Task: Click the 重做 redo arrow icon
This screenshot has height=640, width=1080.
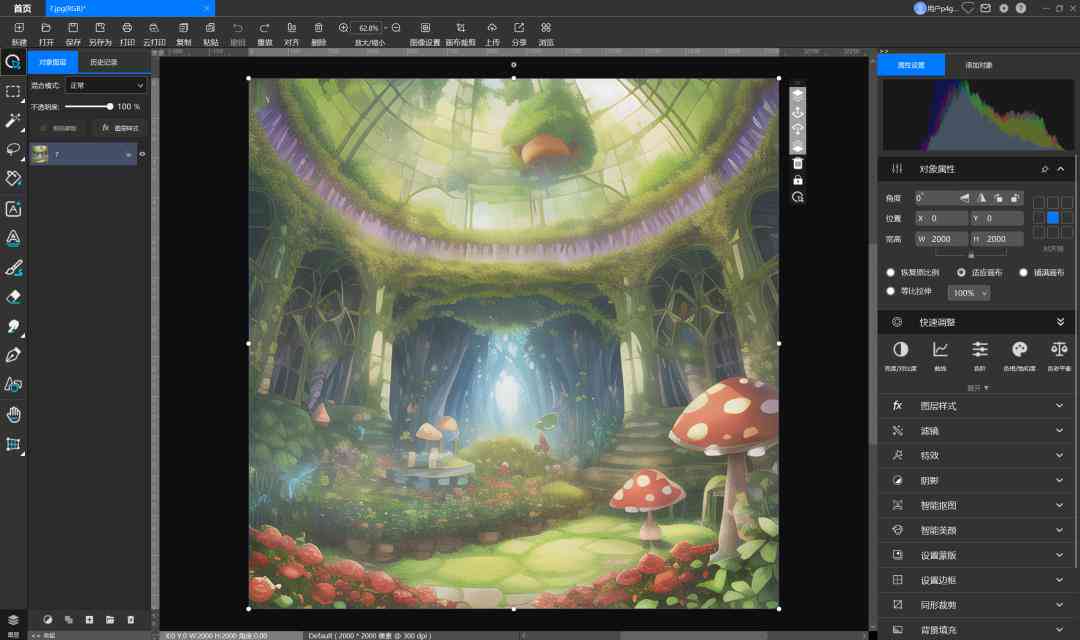Action: (264, 28)
